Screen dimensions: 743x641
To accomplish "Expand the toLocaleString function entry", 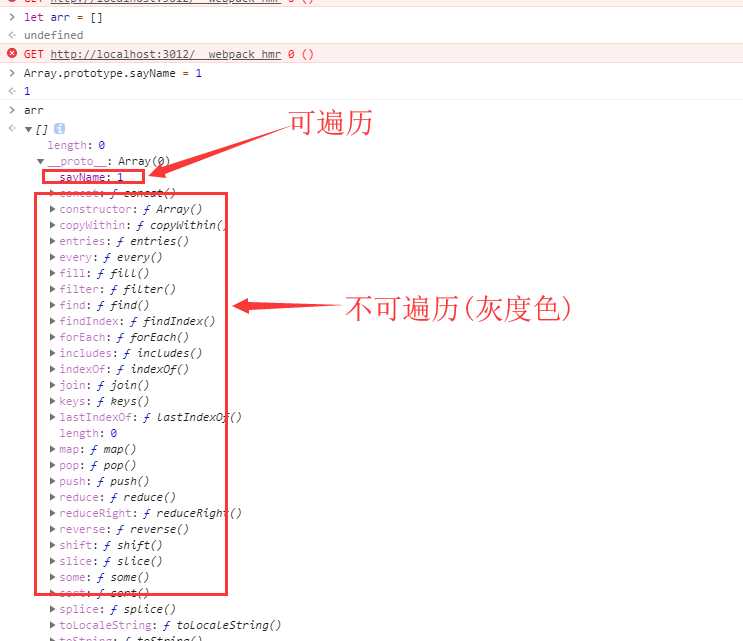I will point(53,625).
